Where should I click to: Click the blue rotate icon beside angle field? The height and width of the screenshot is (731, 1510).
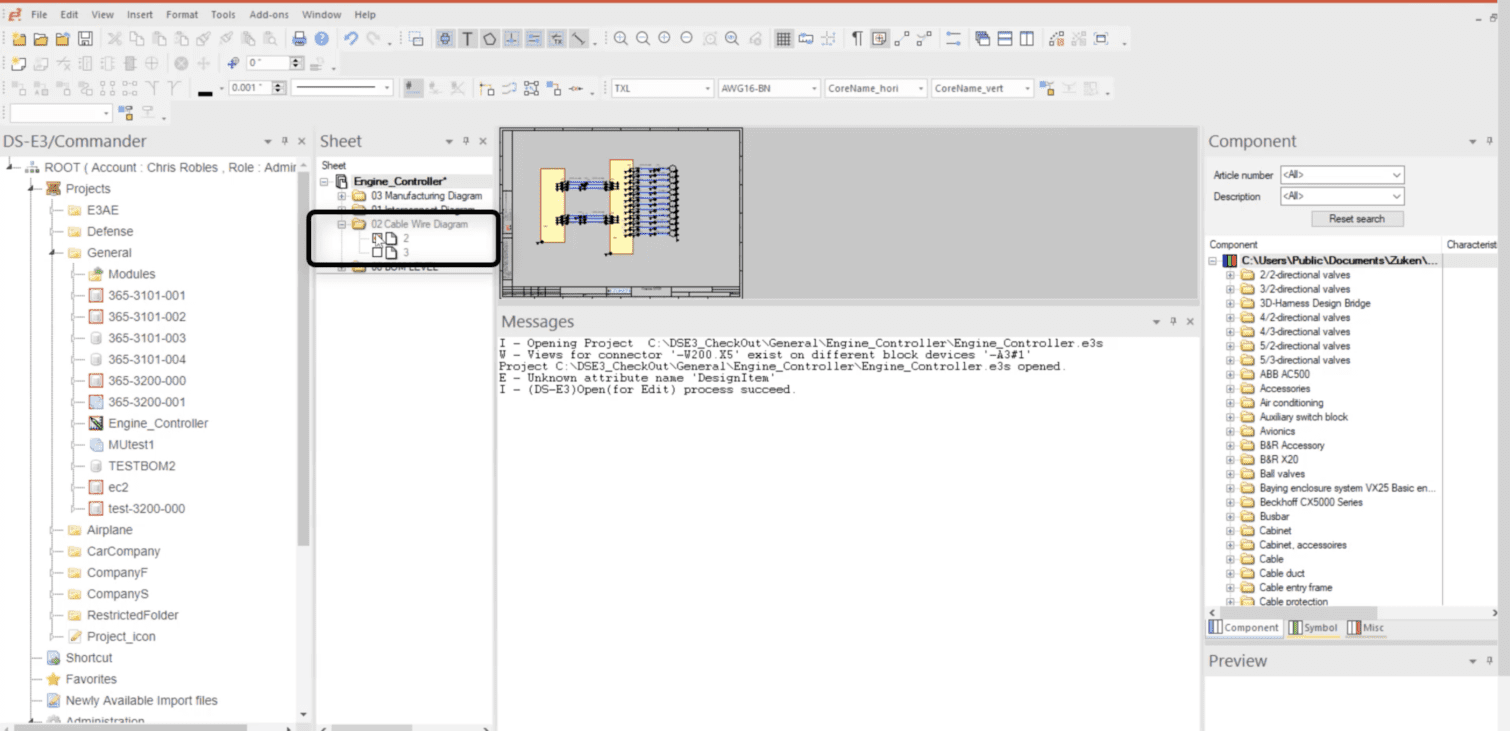click(x=233, y=63)
